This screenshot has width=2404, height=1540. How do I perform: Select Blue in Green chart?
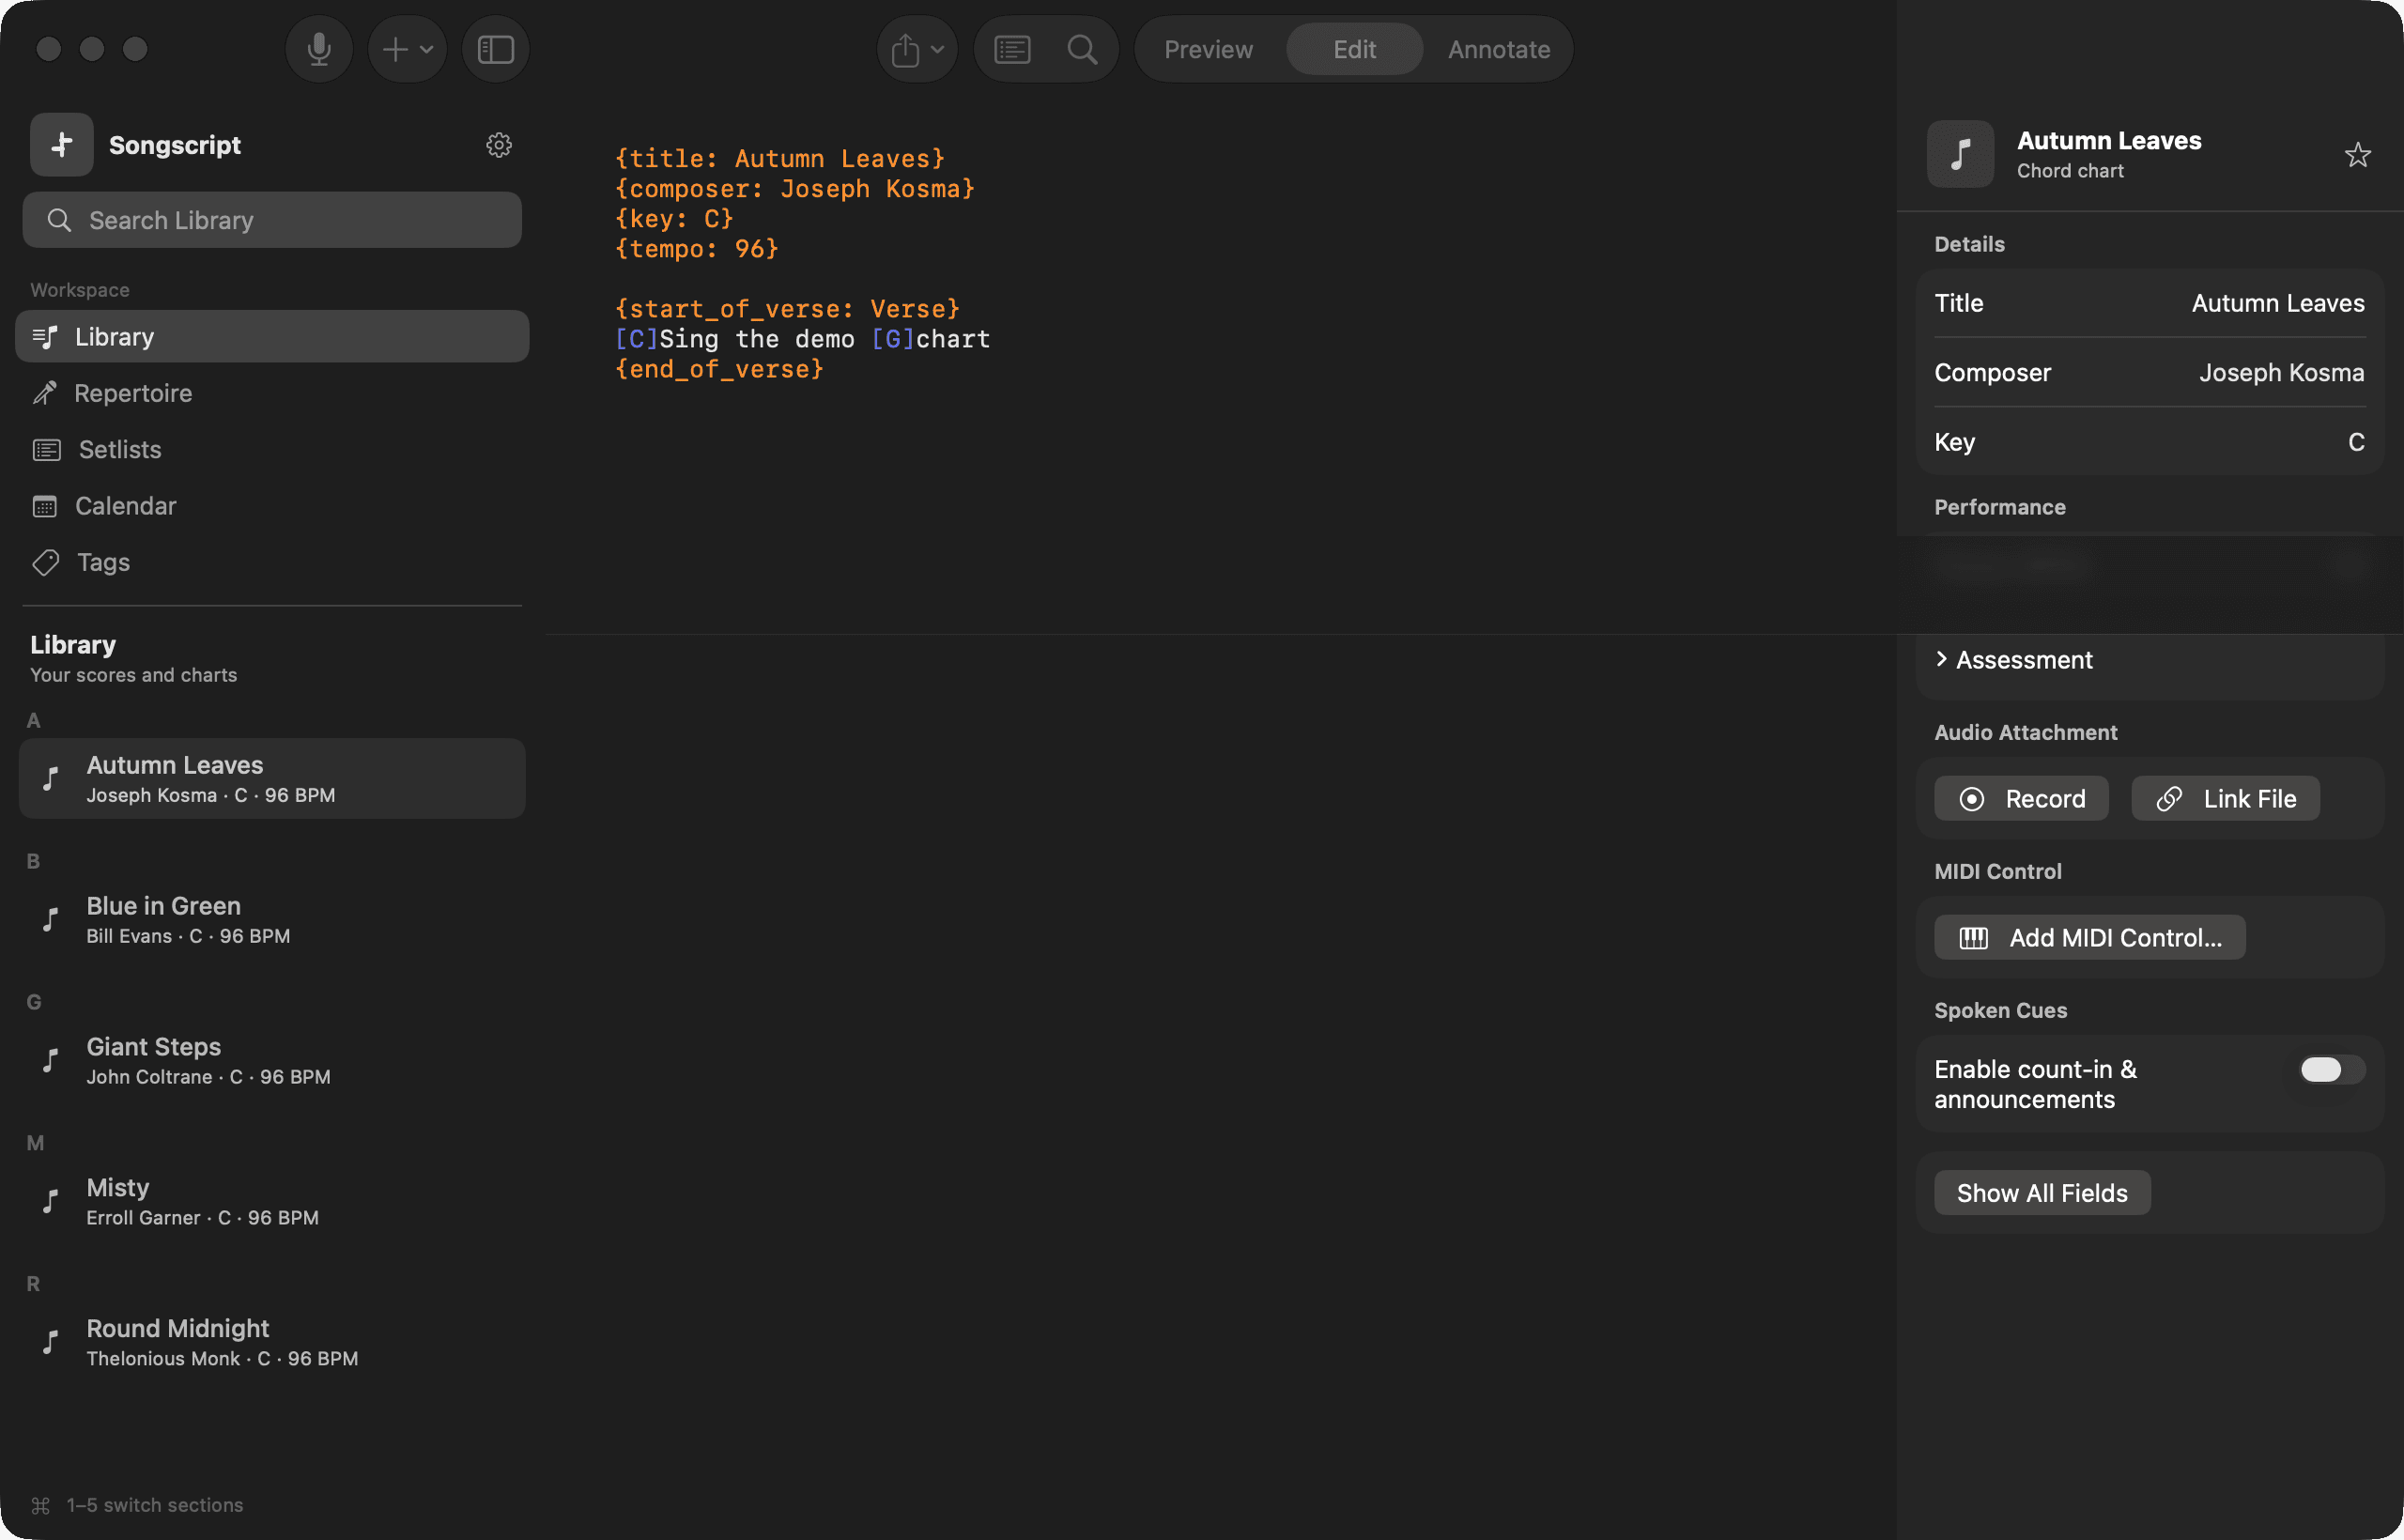(272, 920)
